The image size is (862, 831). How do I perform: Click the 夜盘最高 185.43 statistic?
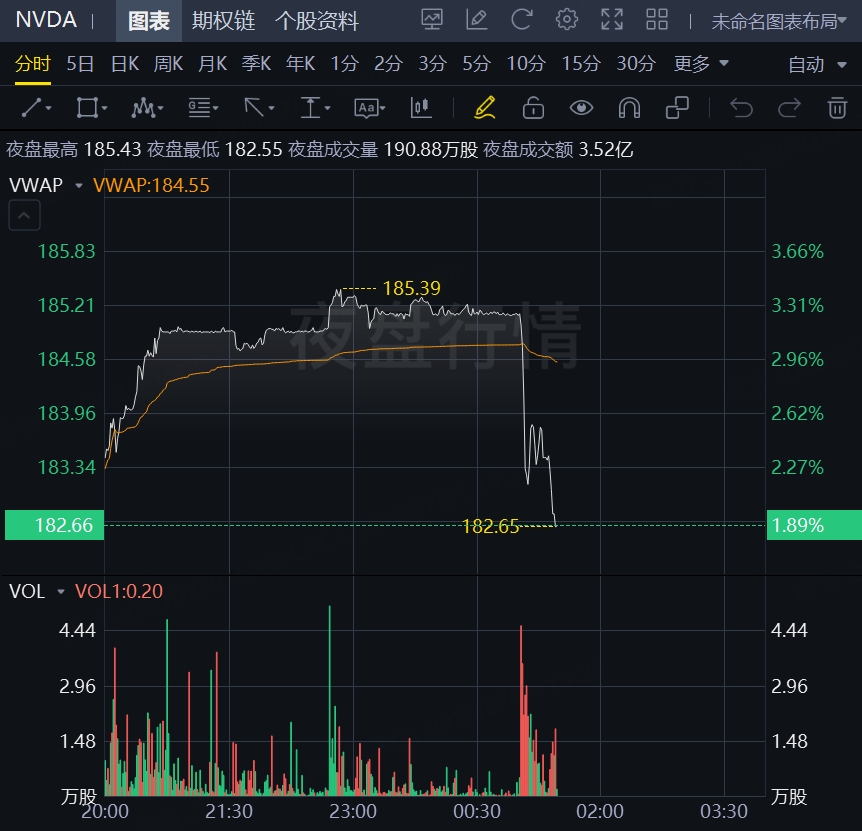pyautogui.click(x=74, y=149)
